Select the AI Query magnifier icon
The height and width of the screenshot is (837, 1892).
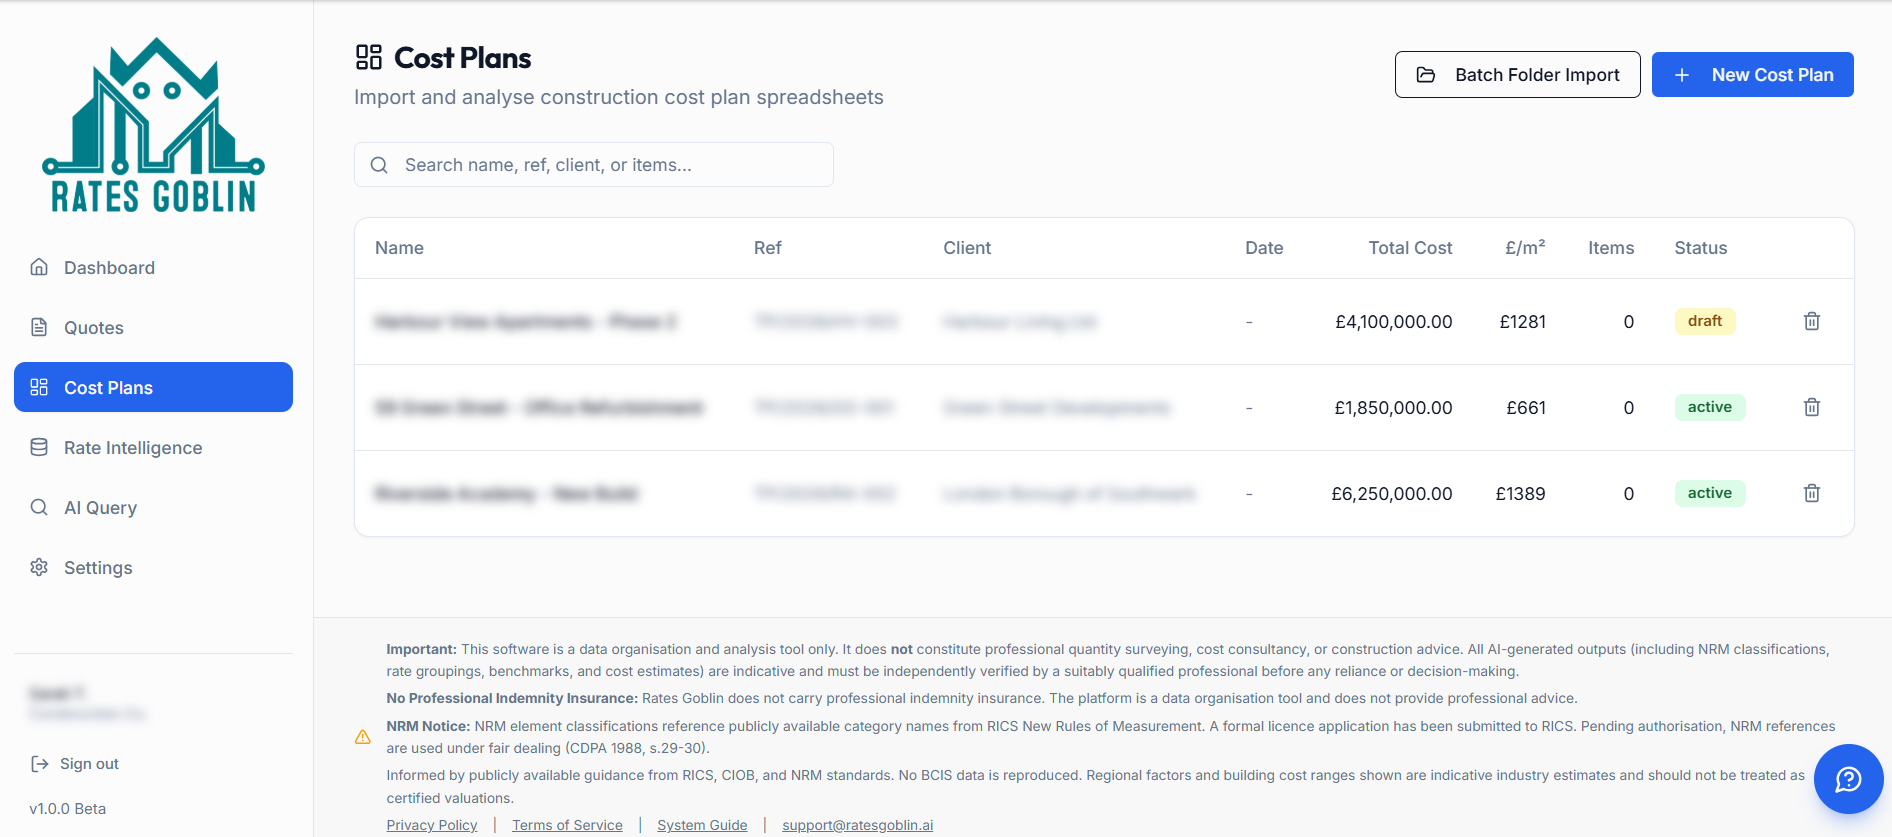click(x=39, y=507)
